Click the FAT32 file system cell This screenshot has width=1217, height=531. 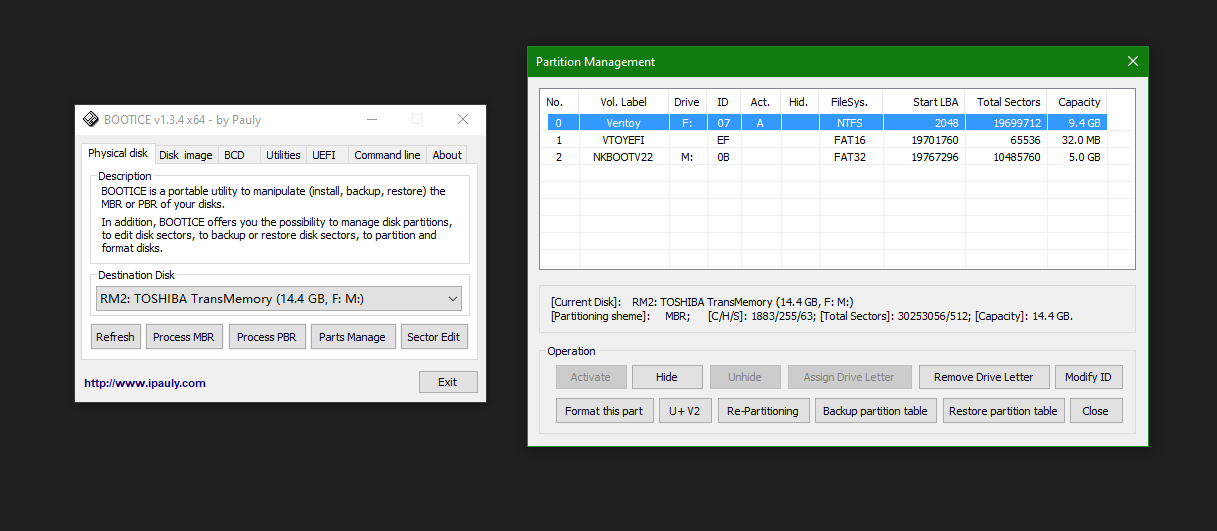pyautogui.click(x=850, y=157)
